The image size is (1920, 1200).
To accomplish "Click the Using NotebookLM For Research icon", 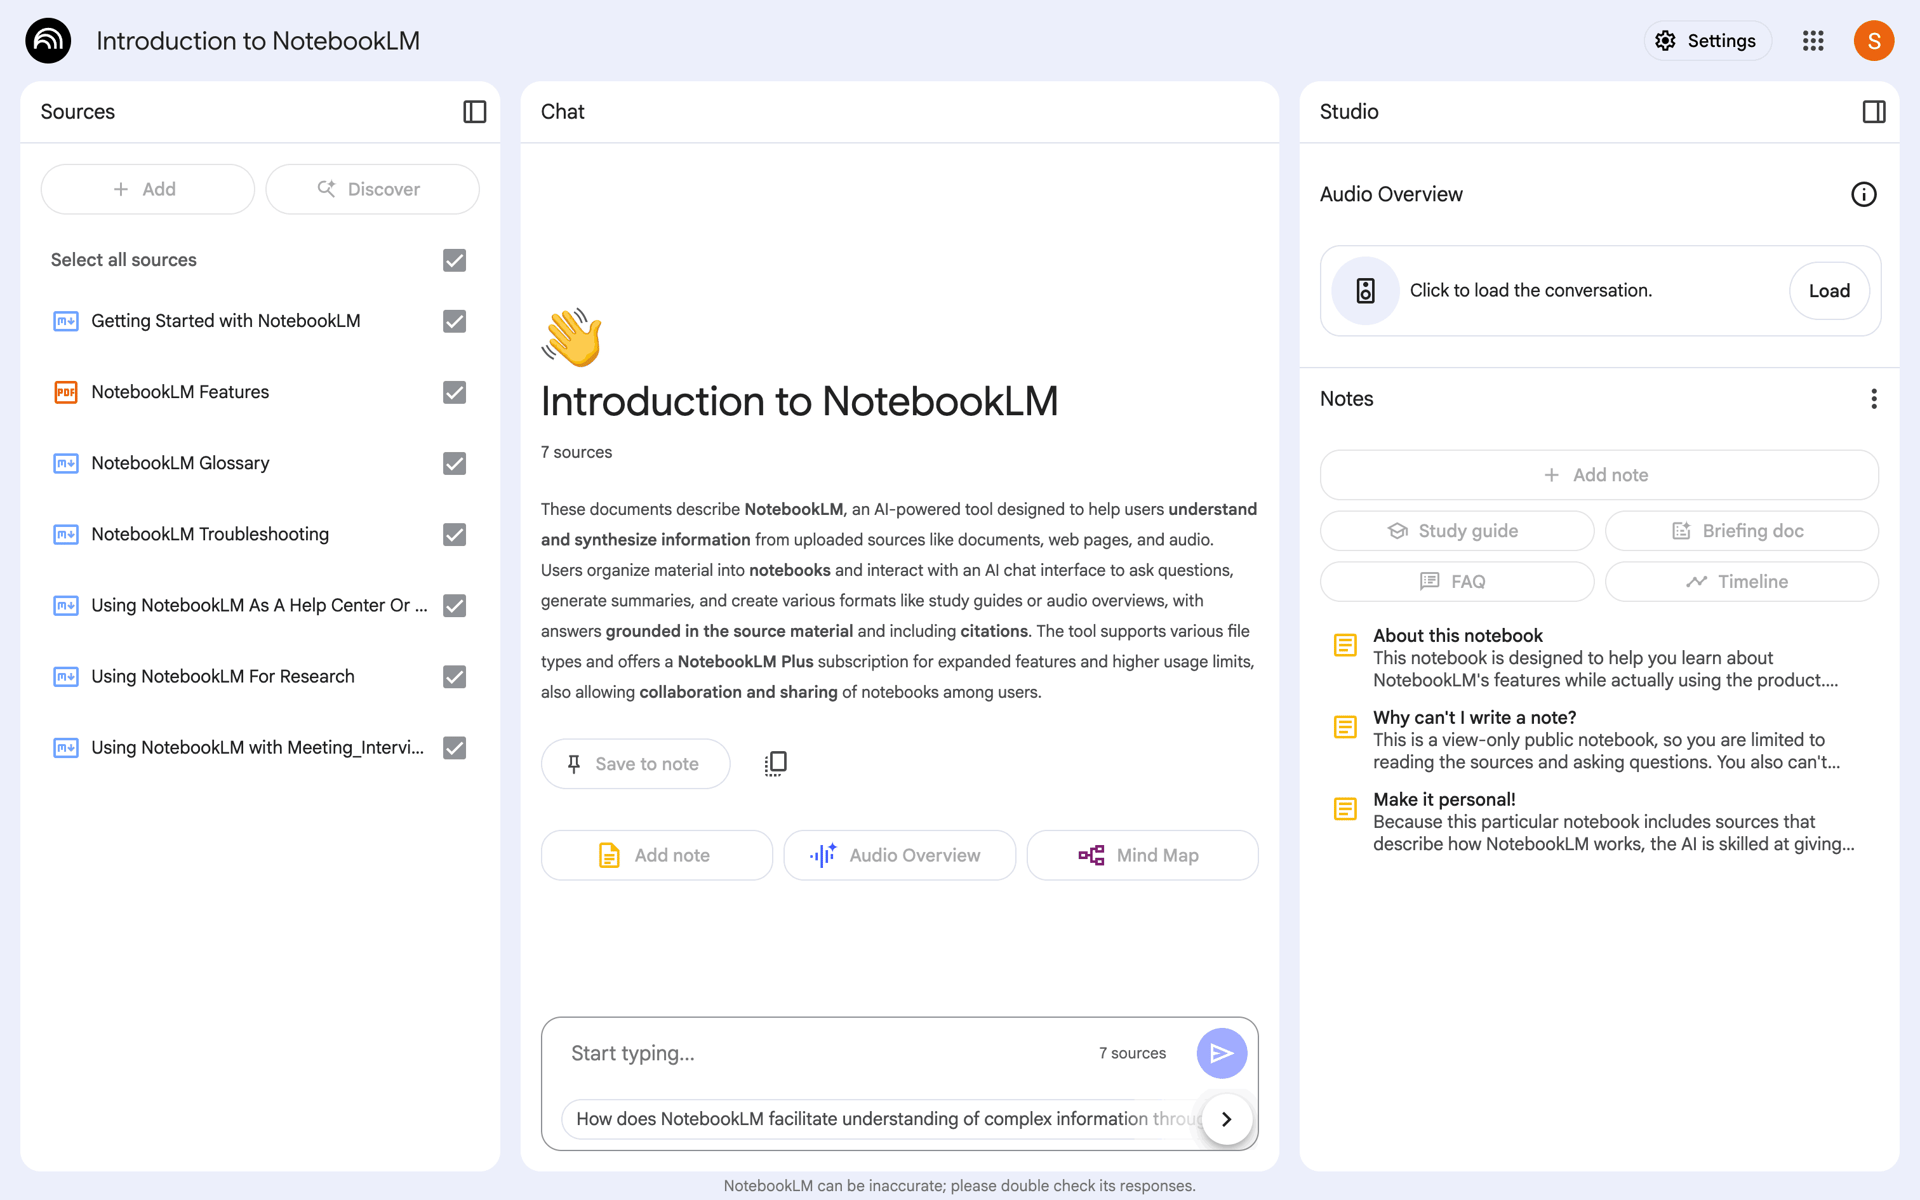I will click(66, 677).
